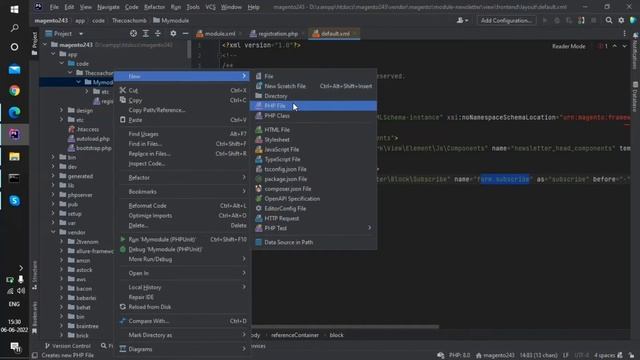
Task: Open Windows Start menu
Action: (x=14, y=9)
